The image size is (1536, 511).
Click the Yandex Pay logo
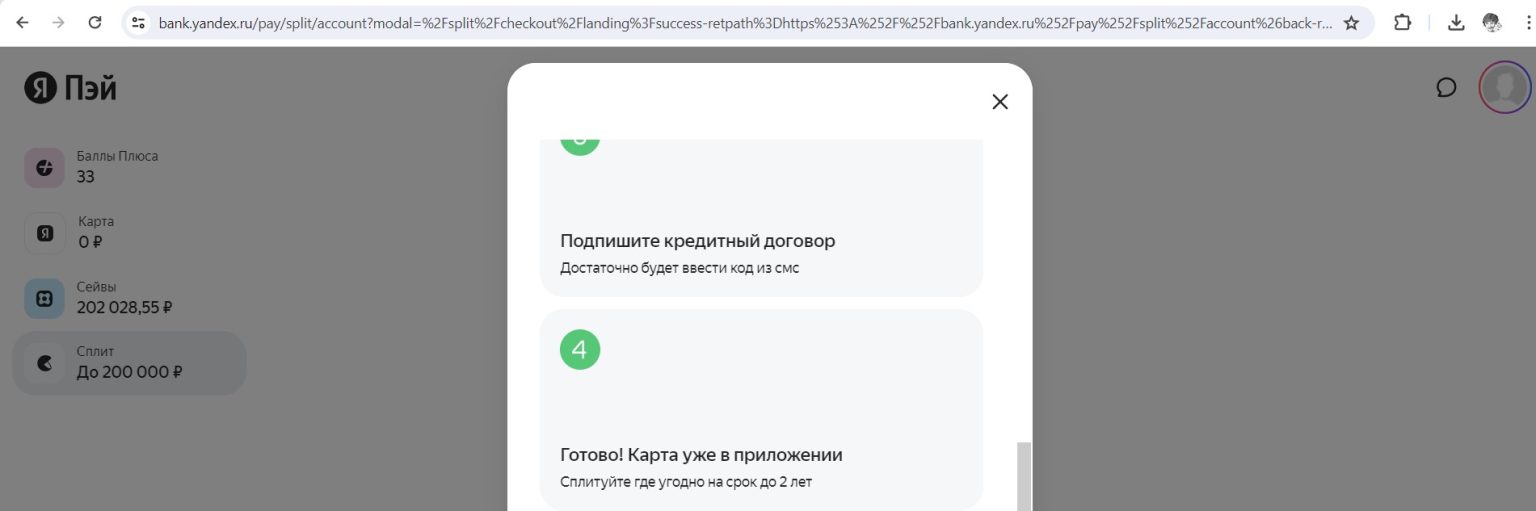click(70, 89)
